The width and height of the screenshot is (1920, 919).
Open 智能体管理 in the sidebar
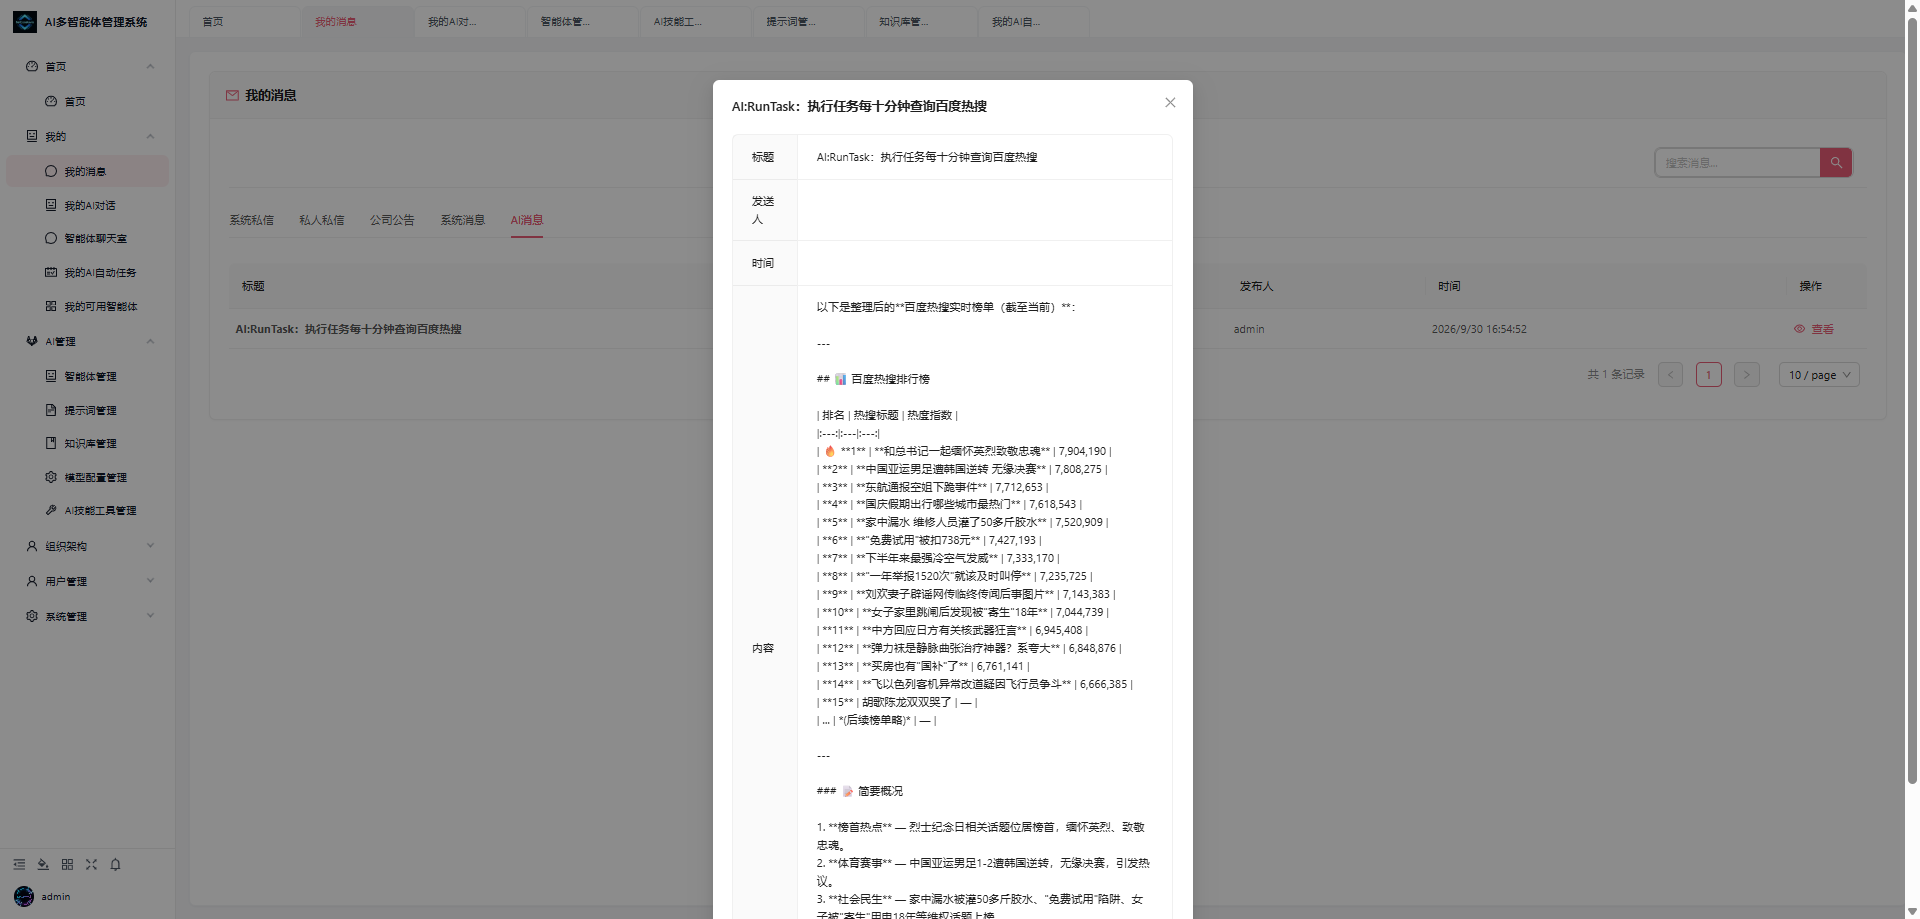coord(87,376)
